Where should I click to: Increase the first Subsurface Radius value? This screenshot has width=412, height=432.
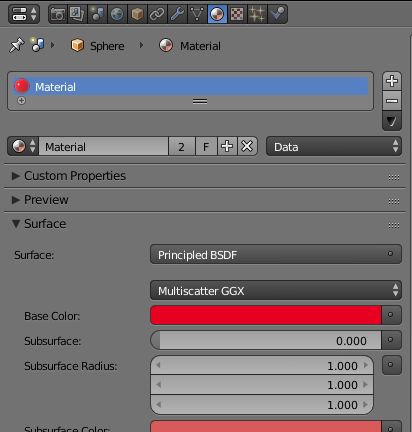pos(366,365)
